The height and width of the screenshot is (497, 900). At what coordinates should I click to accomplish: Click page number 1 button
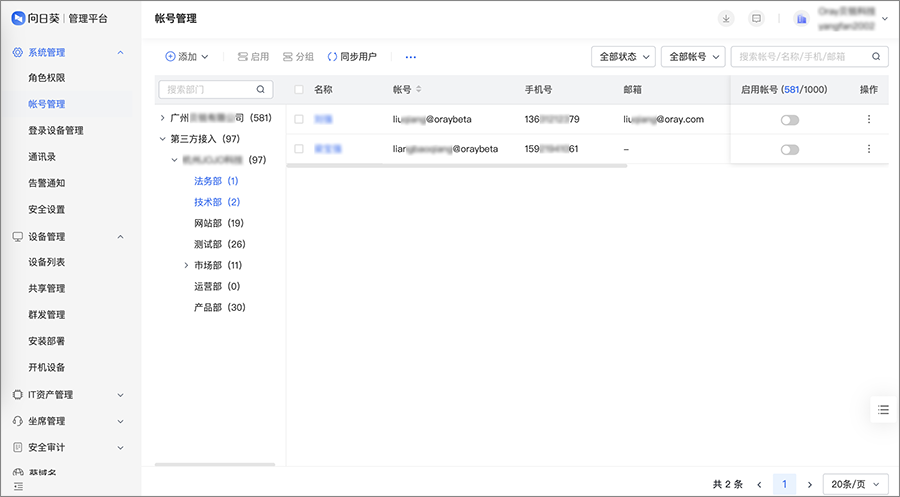(x=785, y=484)
